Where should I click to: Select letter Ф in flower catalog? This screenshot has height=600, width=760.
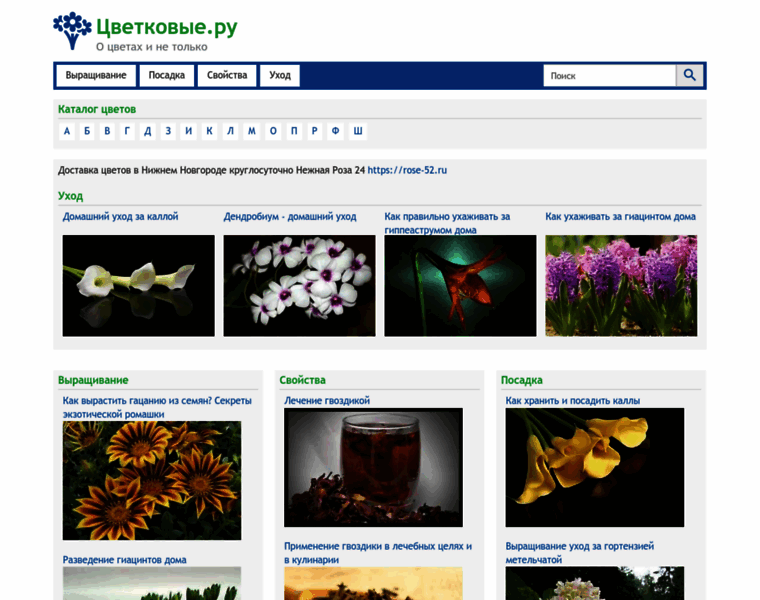336,131
